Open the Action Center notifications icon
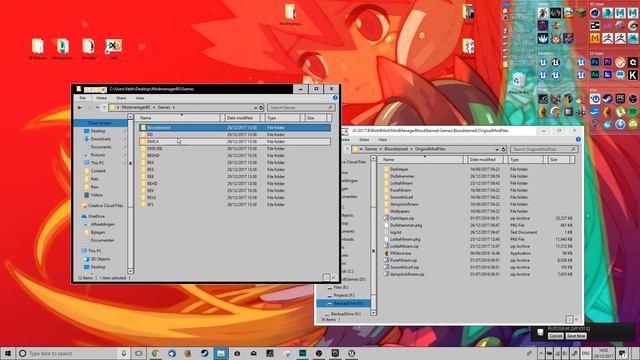The height and width of the screenshot is (360, 640). coord(622,353)
